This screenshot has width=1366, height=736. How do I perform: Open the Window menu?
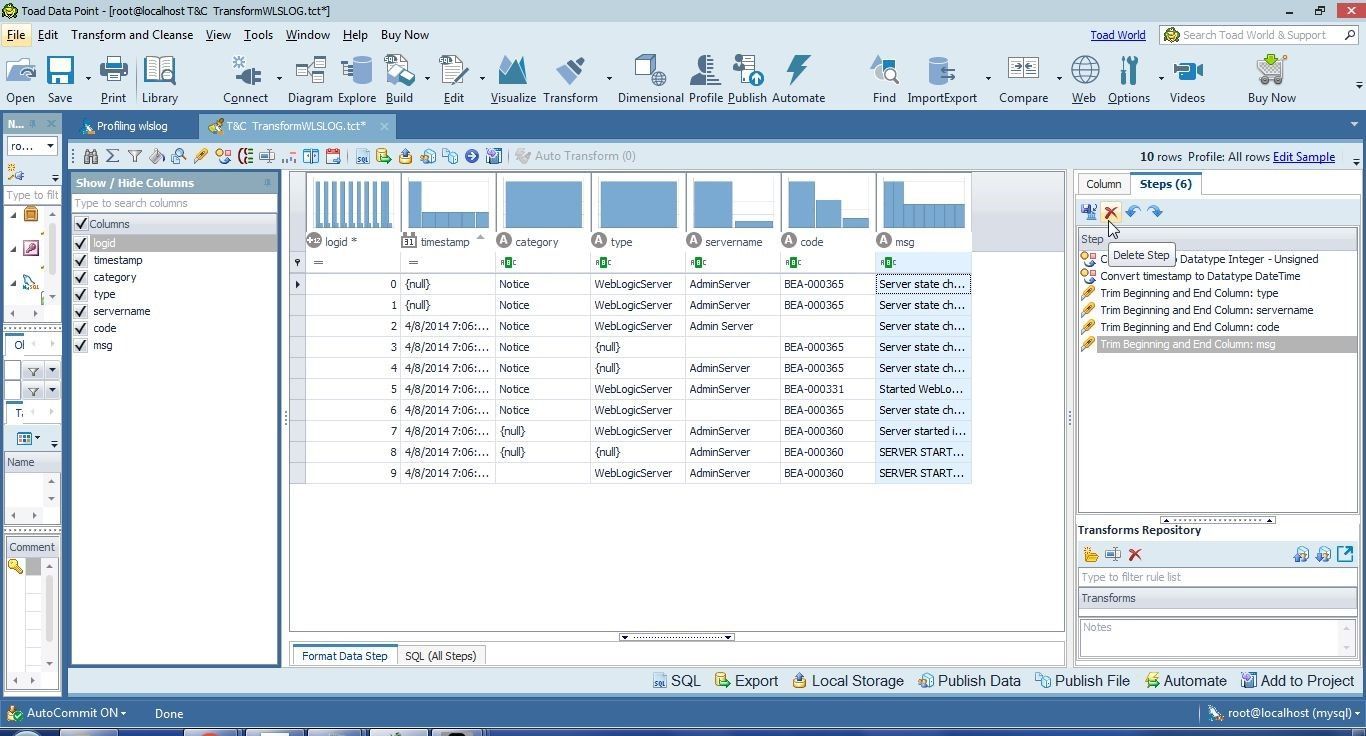(x=307, y=35)
